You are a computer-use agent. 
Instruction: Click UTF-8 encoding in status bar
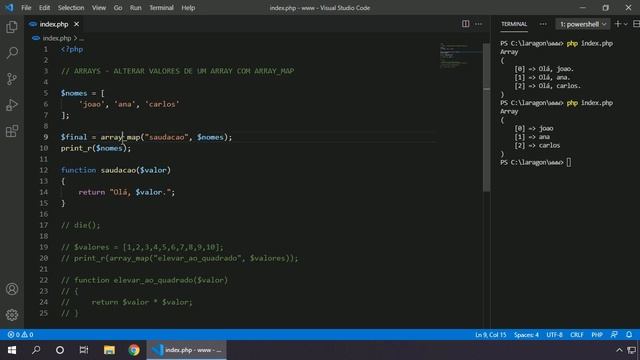click(x=554, y=335)
